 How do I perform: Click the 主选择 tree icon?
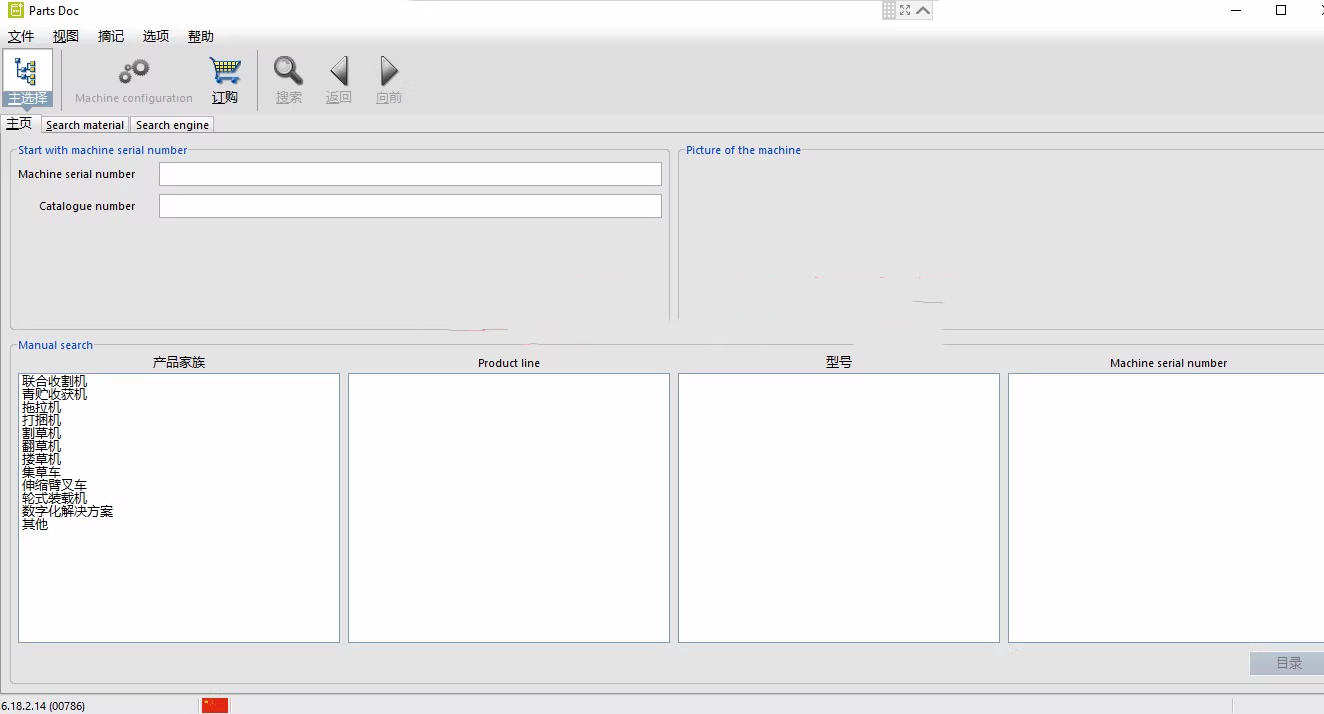coord(27,79)
